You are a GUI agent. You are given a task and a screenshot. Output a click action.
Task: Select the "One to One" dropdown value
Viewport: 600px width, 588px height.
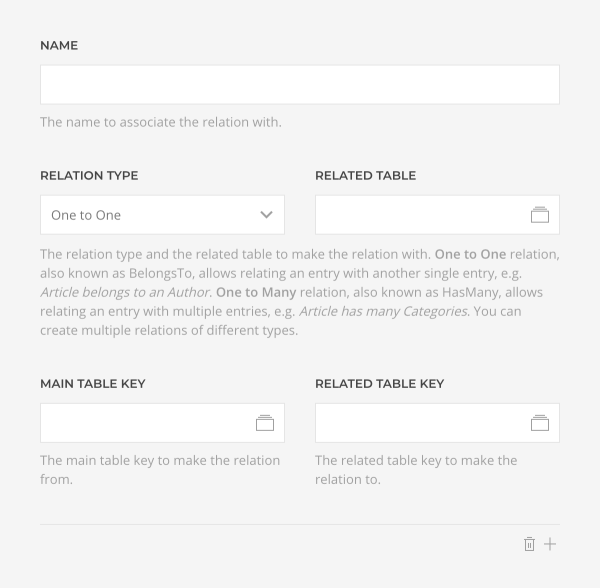point(86,215)
